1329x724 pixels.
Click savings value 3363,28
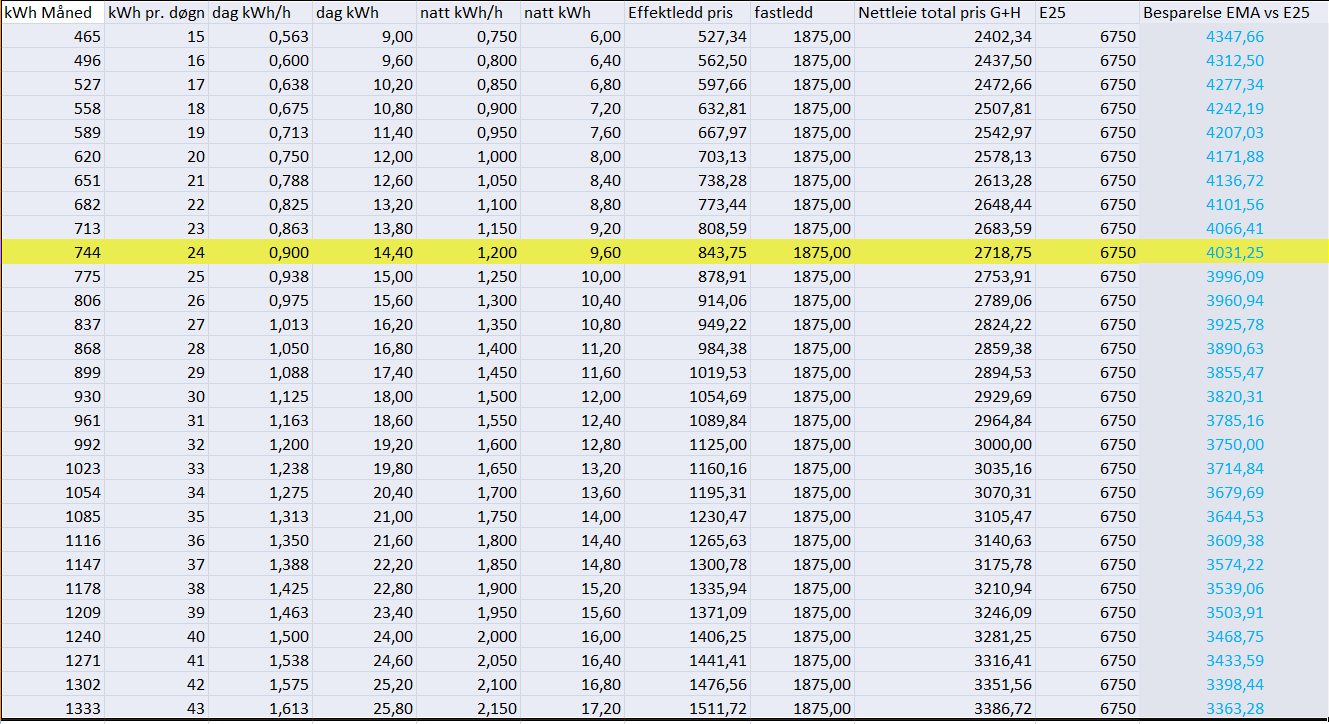coord(1234,708)
